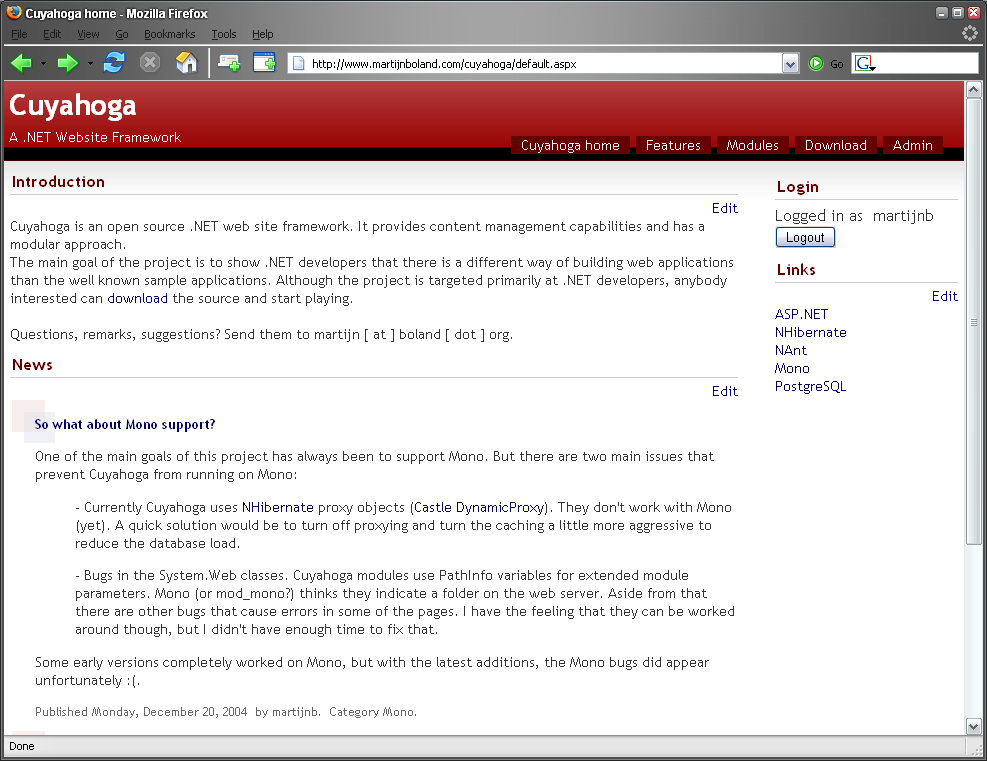Screen dimensions: 987x761
Task: Open the ASP.NET link
Action: (x=801, y=314)
